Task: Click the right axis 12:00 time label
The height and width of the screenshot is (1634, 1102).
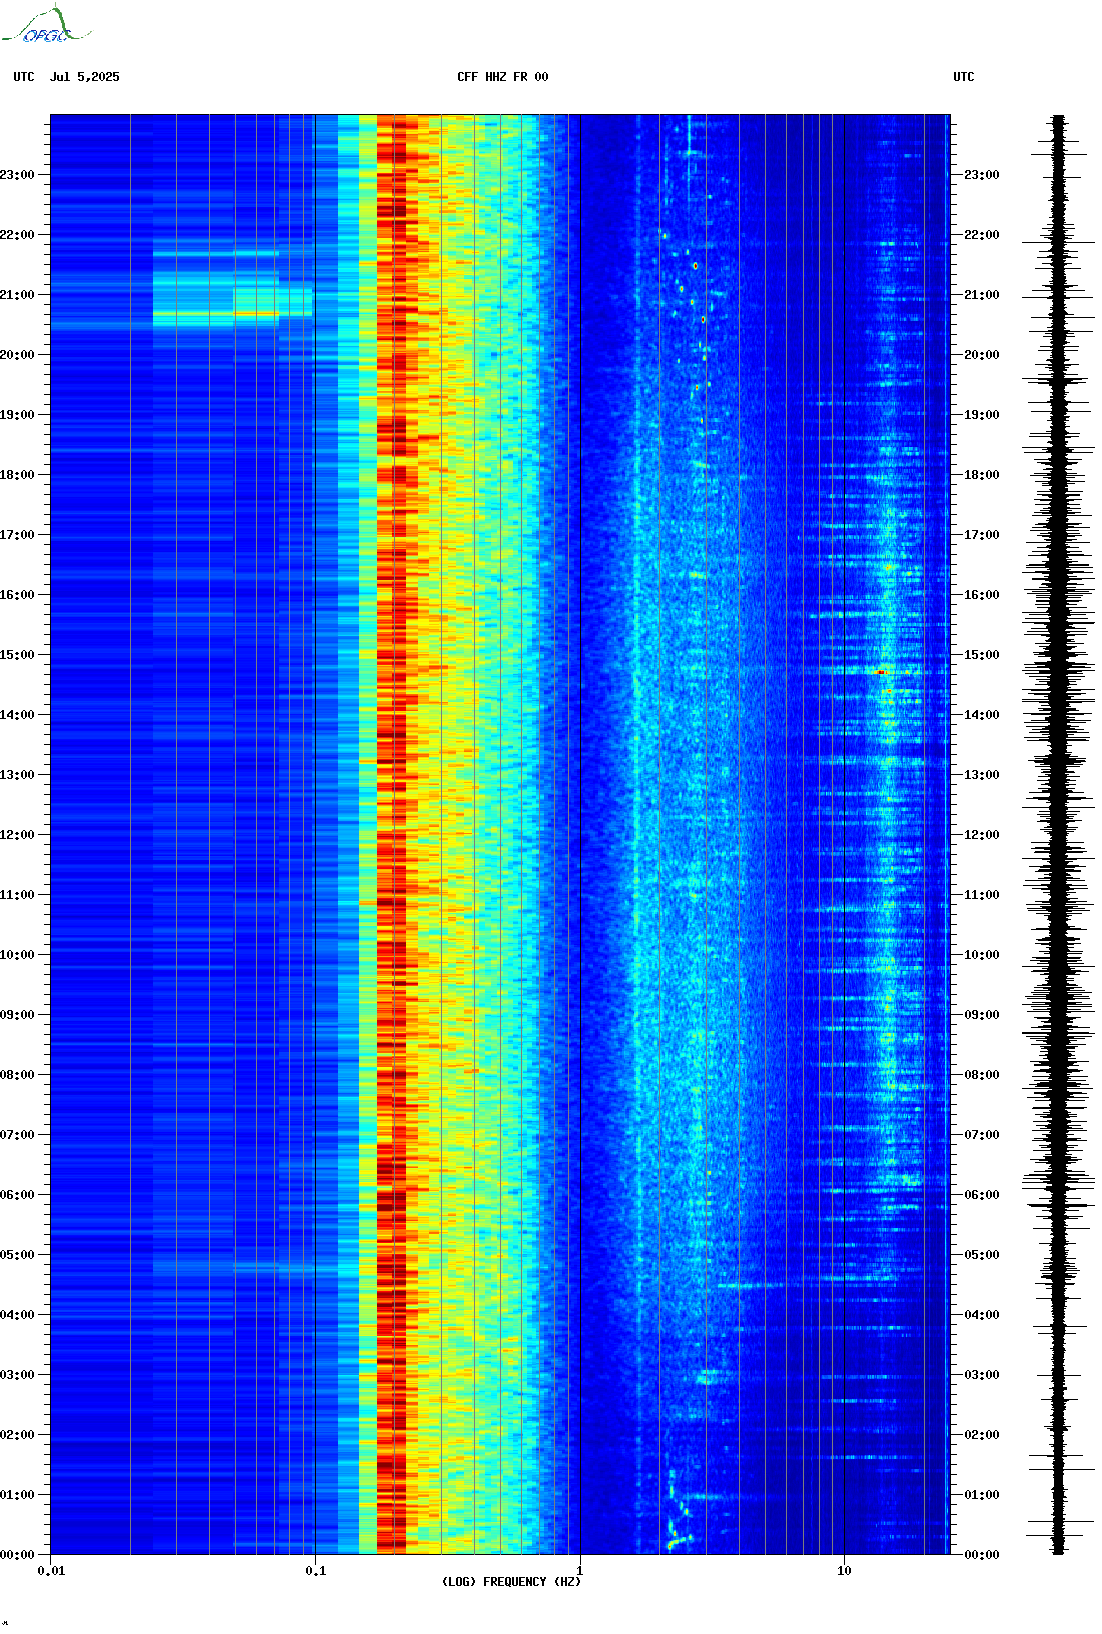Action: coord(981,835)
